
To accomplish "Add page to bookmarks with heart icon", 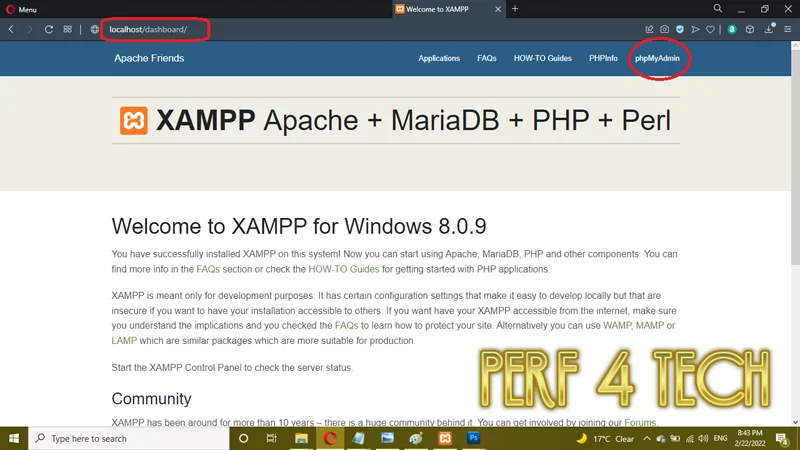I will 710,30.
